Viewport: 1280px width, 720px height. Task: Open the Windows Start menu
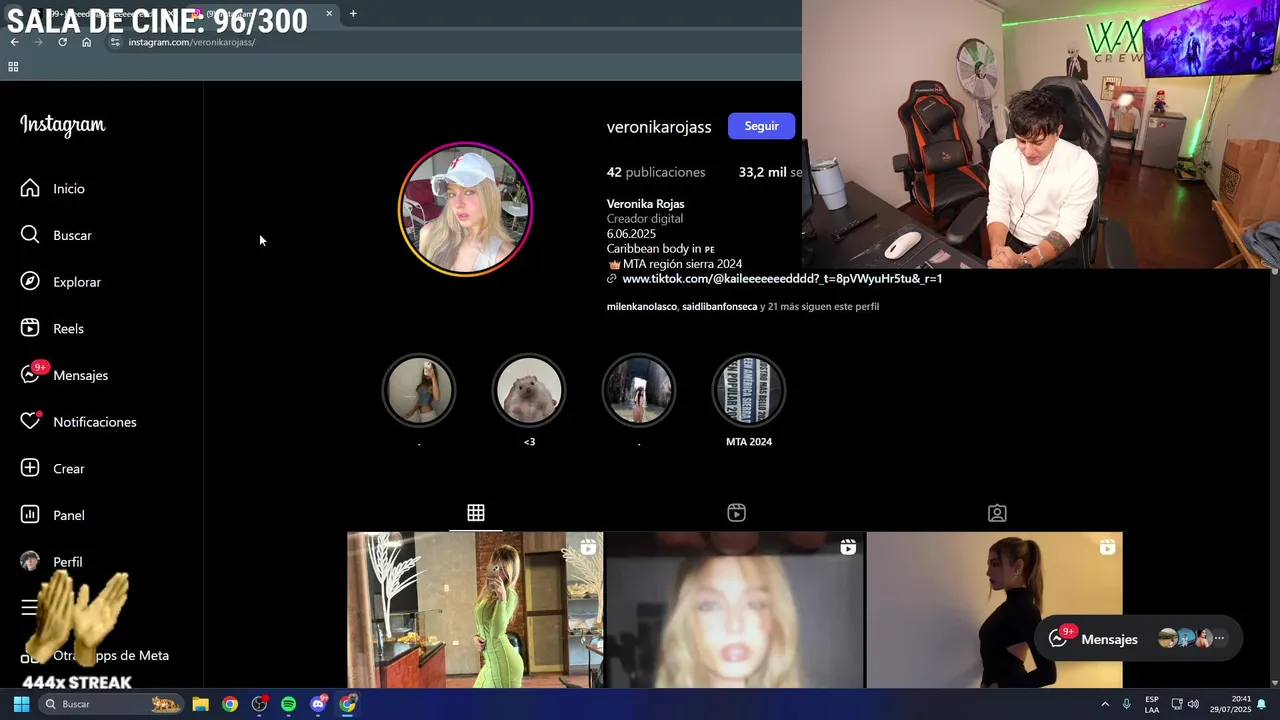pyautogui.click(x=21, y=704)
